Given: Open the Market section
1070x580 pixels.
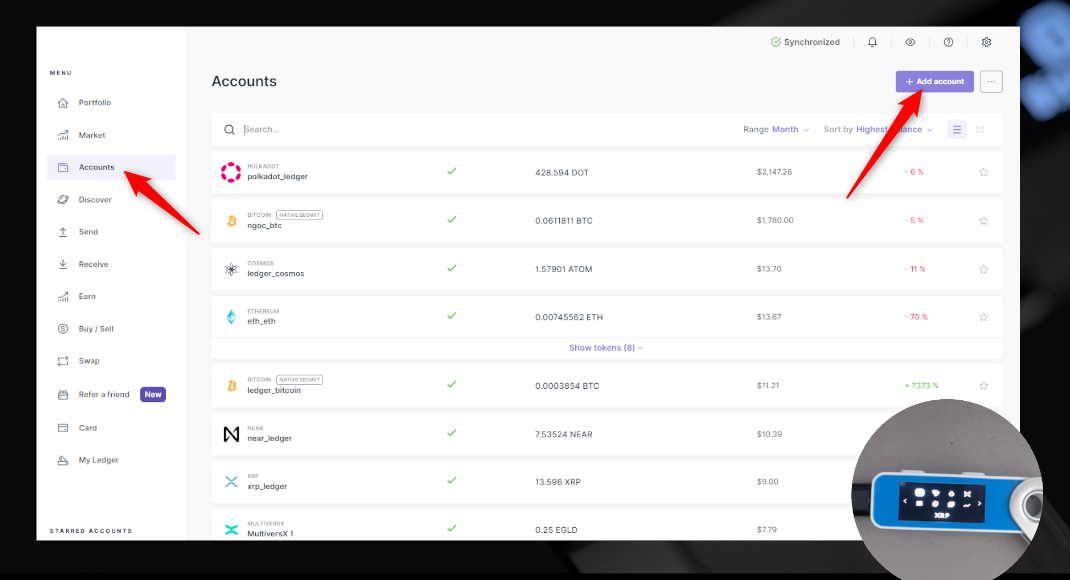Looking at the screenshot, I should click(91, 136).
